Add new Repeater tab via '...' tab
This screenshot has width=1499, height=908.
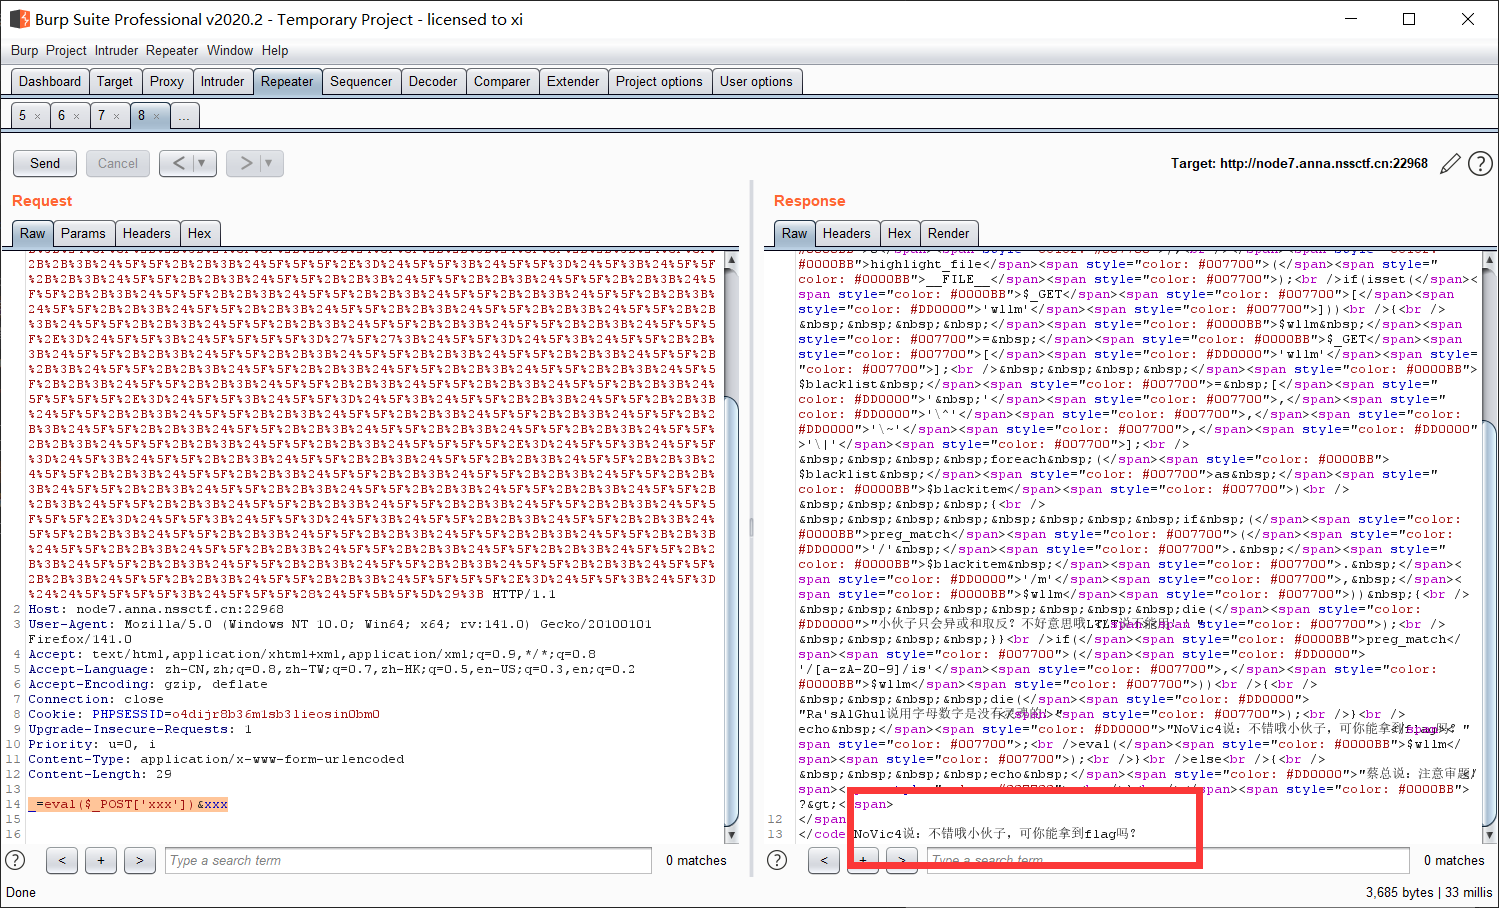coord(184,116)
